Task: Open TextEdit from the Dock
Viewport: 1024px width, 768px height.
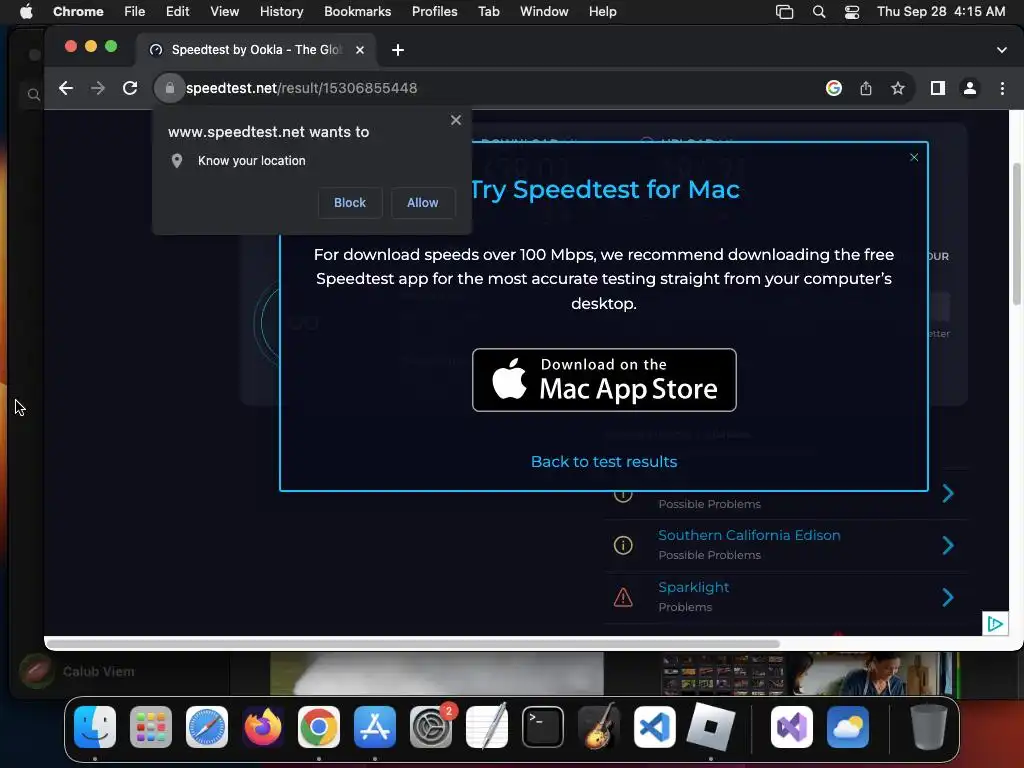Action: (x=487, y=727)
